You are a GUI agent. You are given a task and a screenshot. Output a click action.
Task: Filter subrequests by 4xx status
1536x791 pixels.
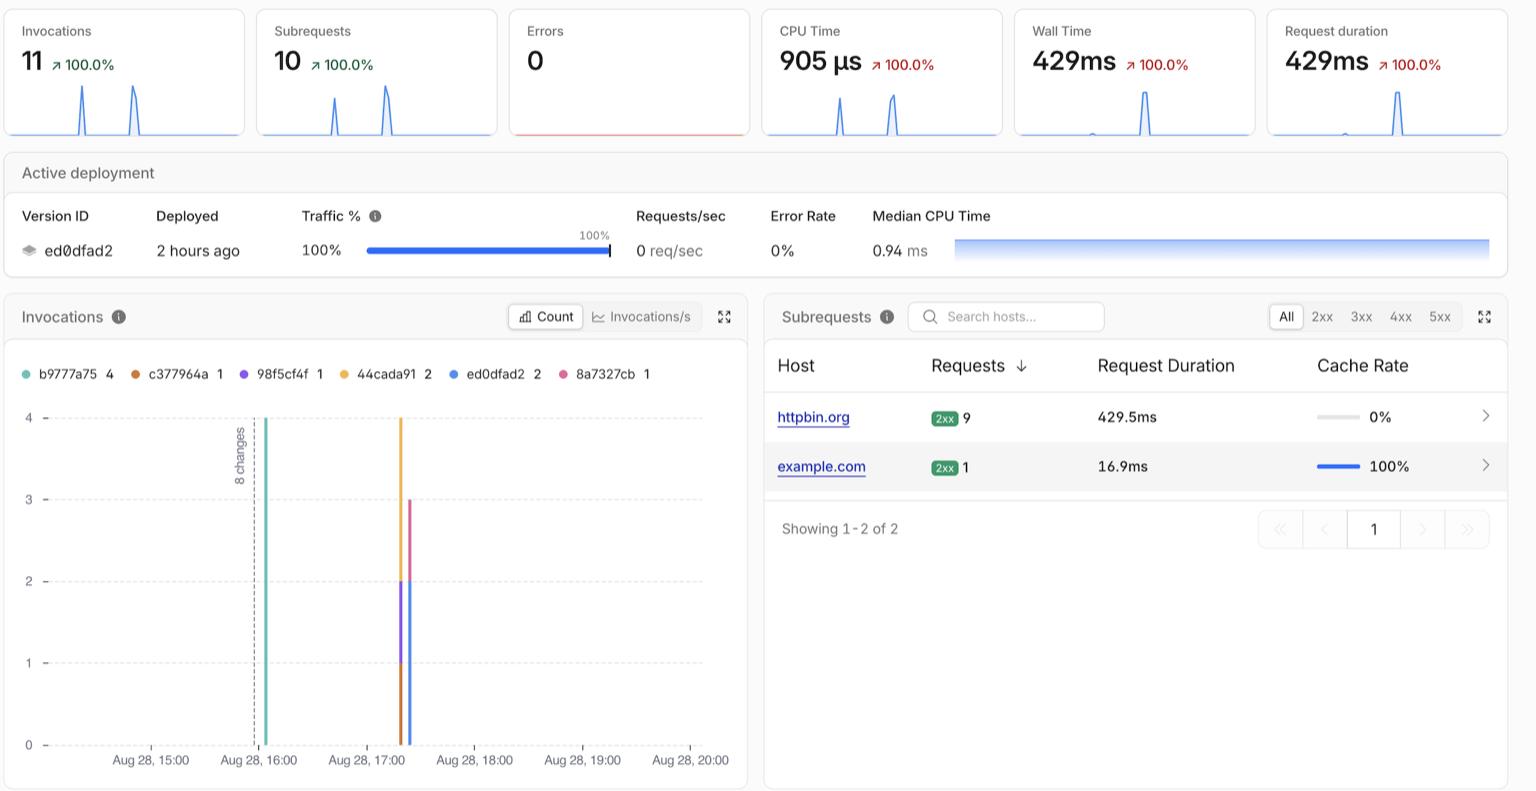(1400, 317)
